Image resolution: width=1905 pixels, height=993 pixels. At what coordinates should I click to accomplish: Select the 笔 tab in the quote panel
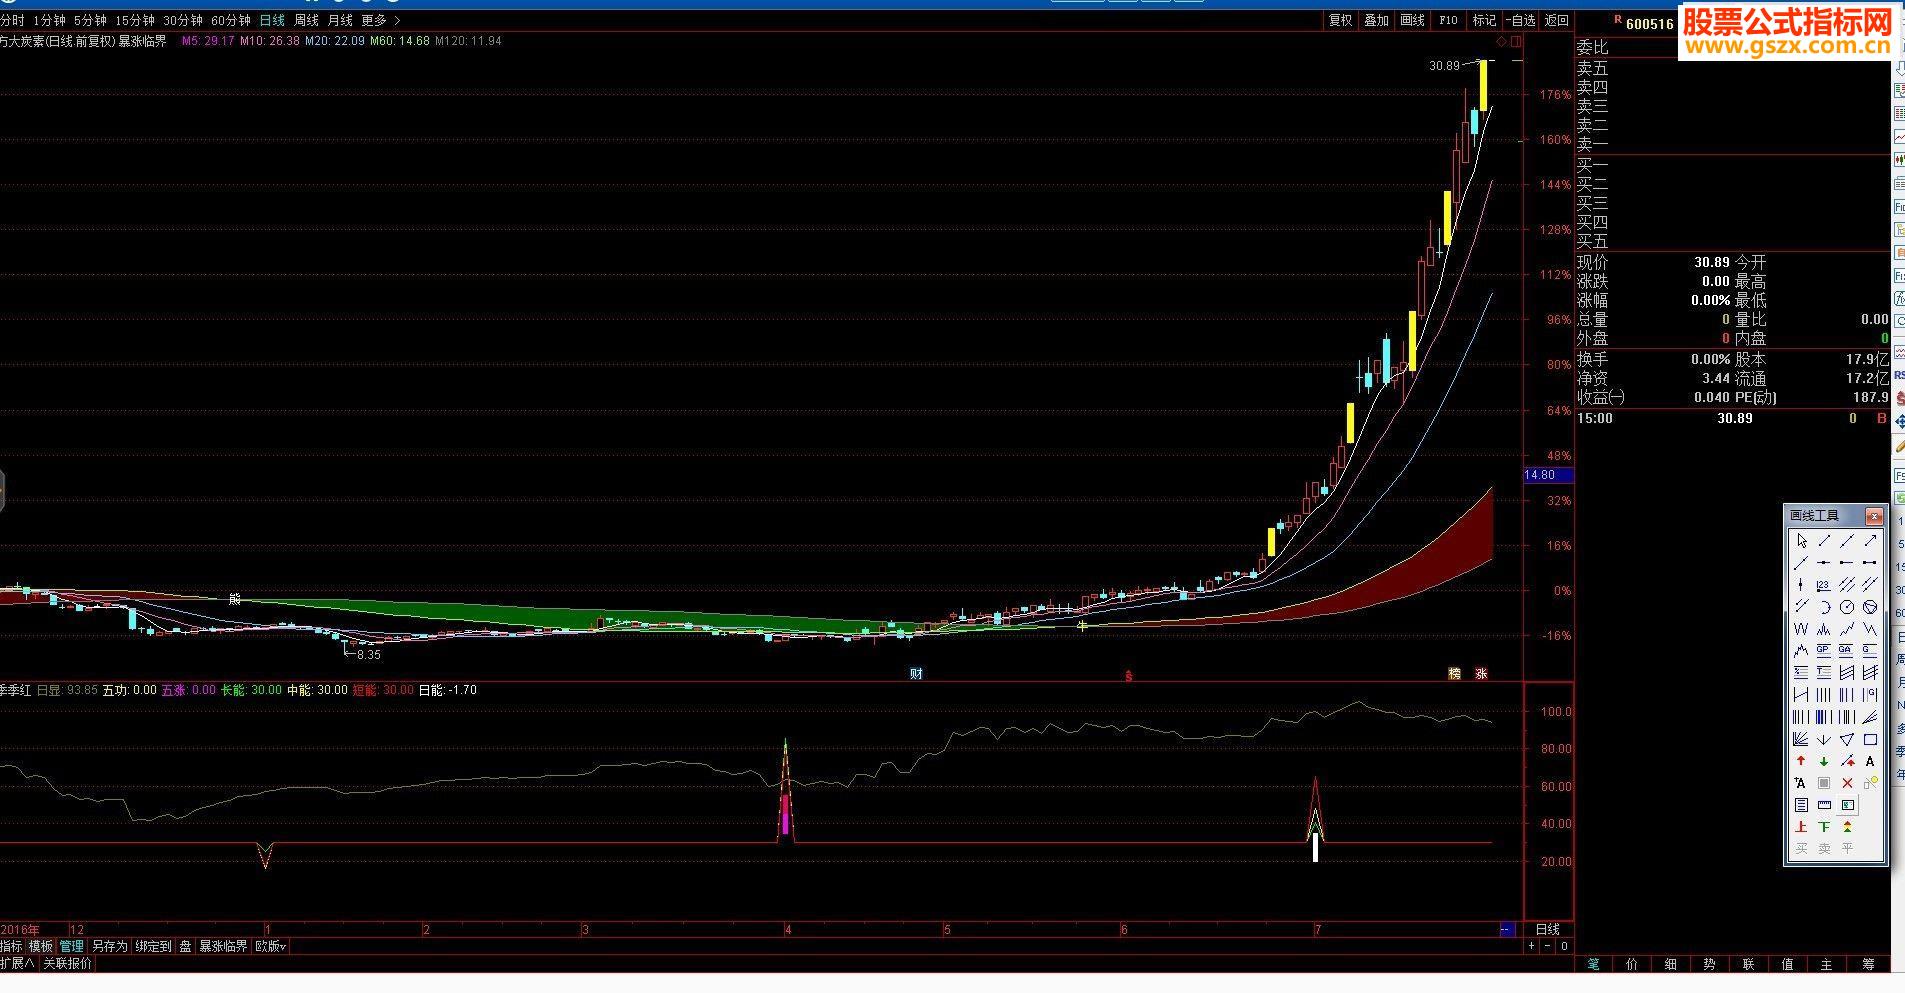click(x=1593, y=964)
